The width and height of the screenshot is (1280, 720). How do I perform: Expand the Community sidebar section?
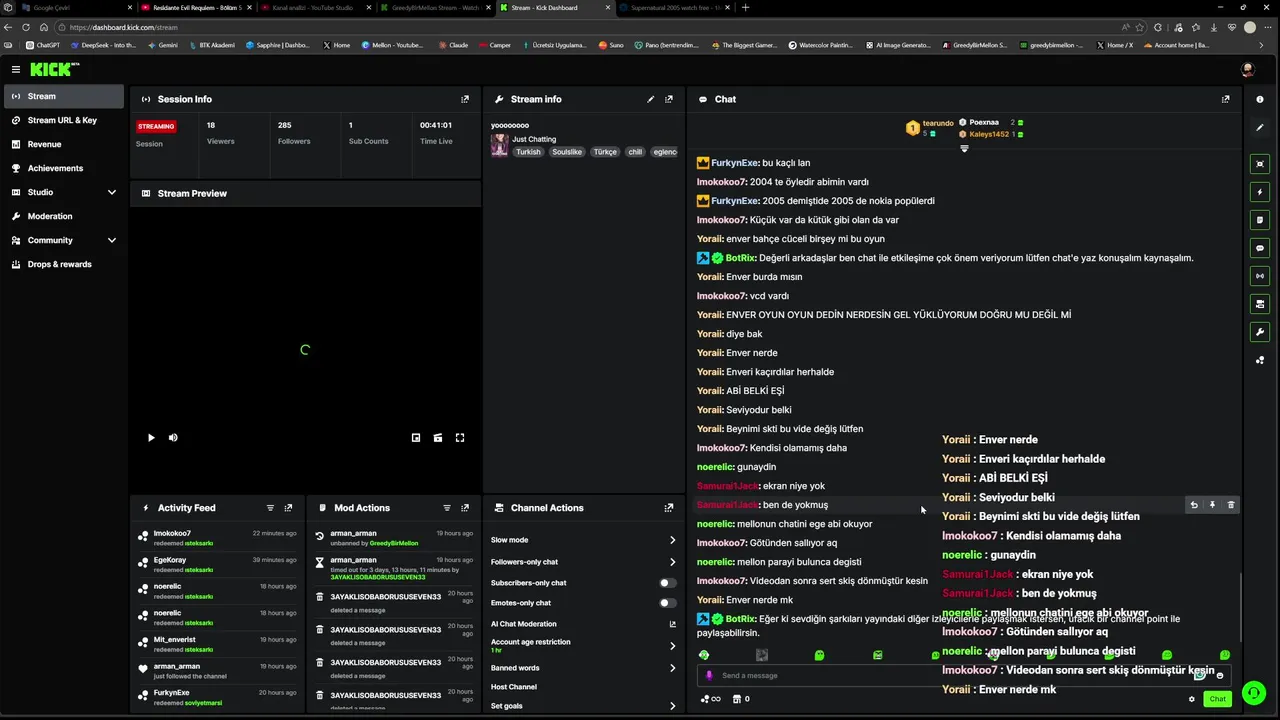(x=111, y=240)
